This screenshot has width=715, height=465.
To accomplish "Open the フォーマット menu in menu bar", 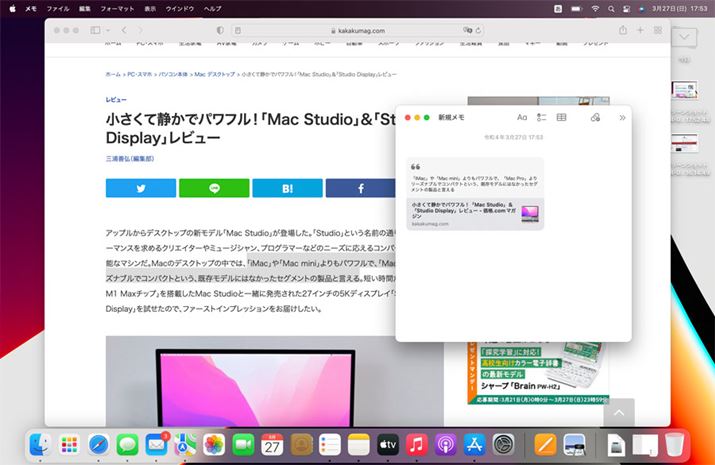I will pyautogui.click(x=117, y=8).
